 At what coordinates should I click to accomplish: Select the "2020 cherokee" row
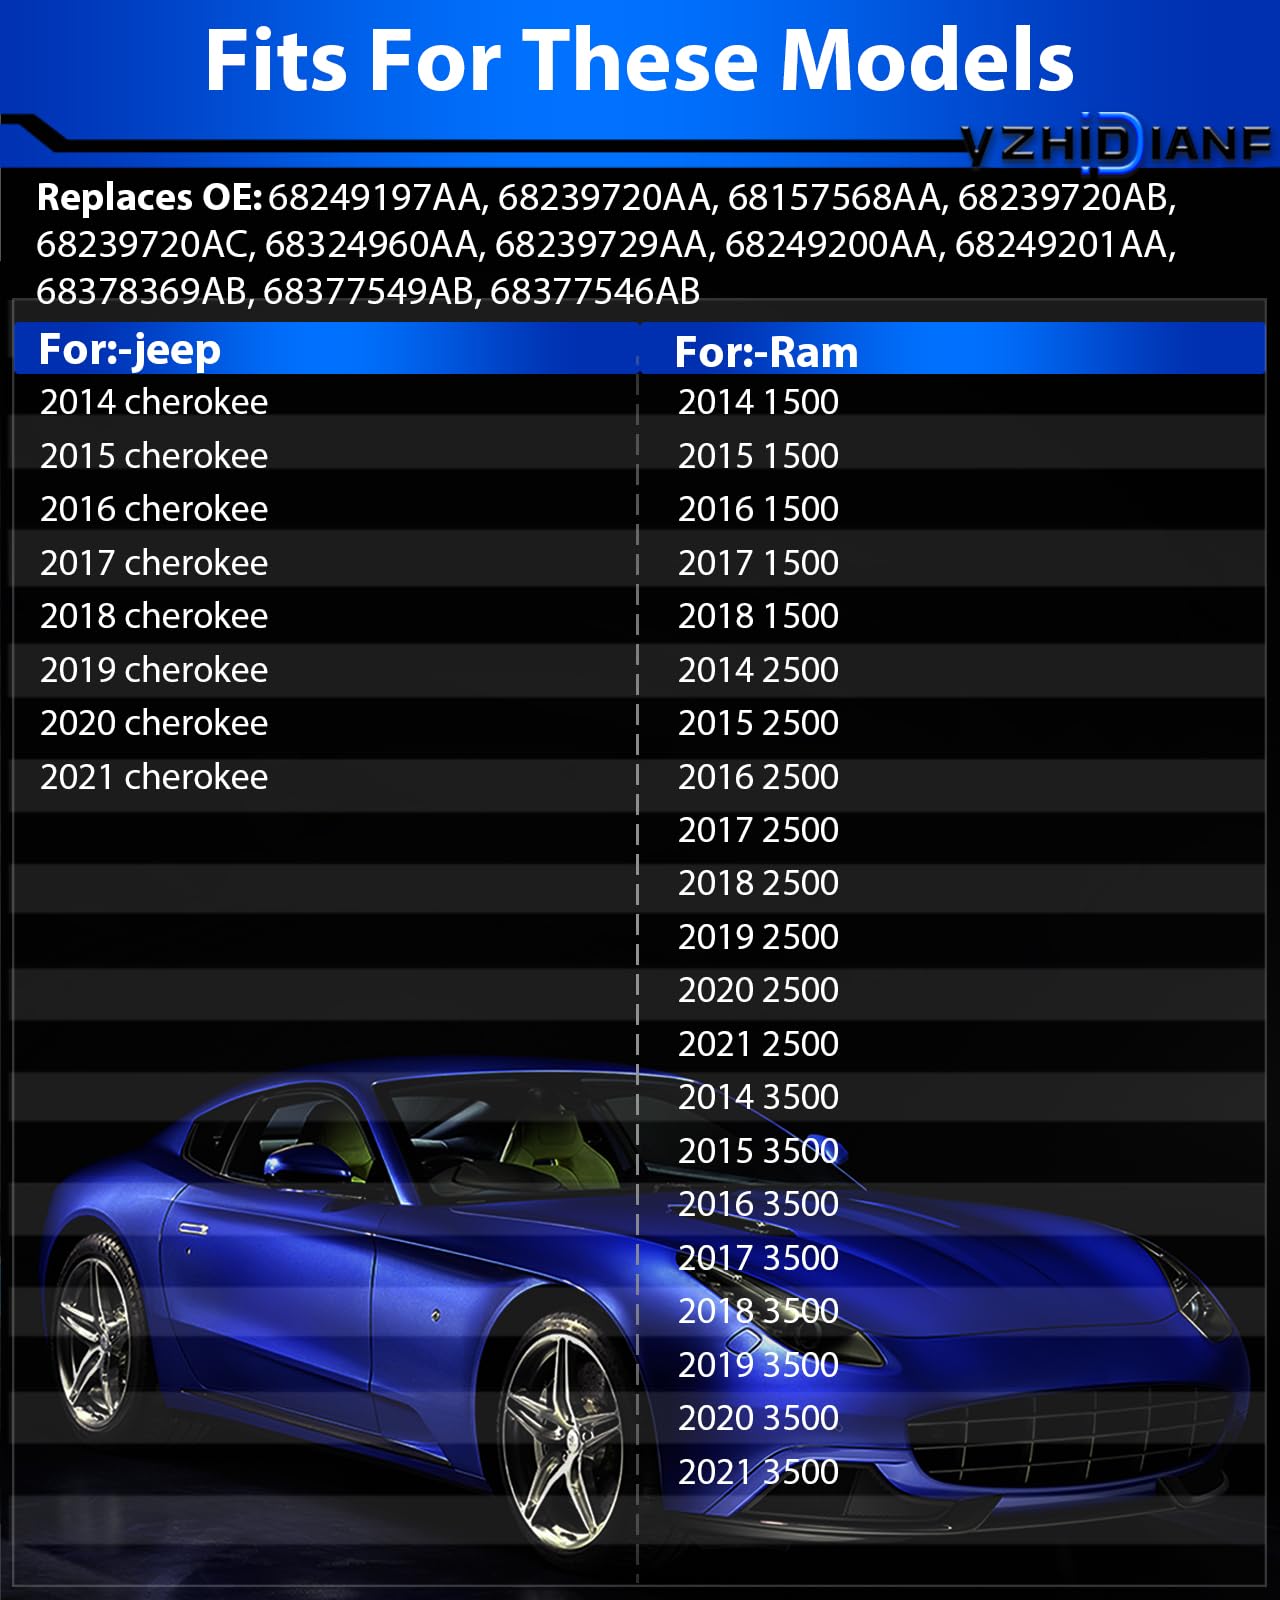point(154,723)
